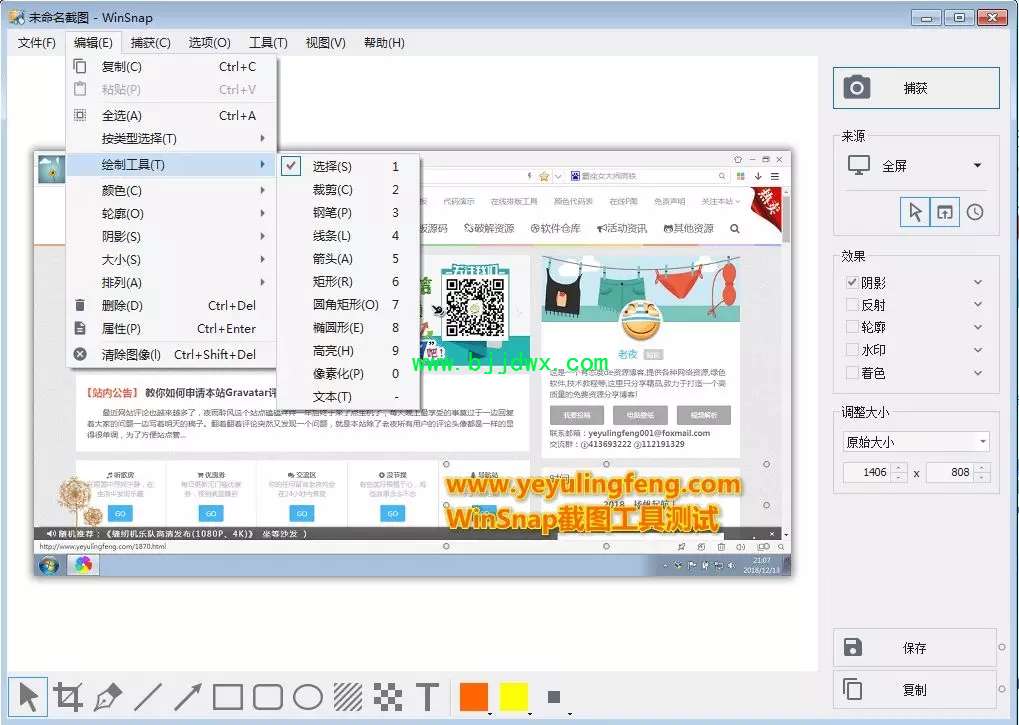Increase width using the stepper up arrow
Image resolution: width=1019 pixels, height=725 pixels.
point(899,467)
